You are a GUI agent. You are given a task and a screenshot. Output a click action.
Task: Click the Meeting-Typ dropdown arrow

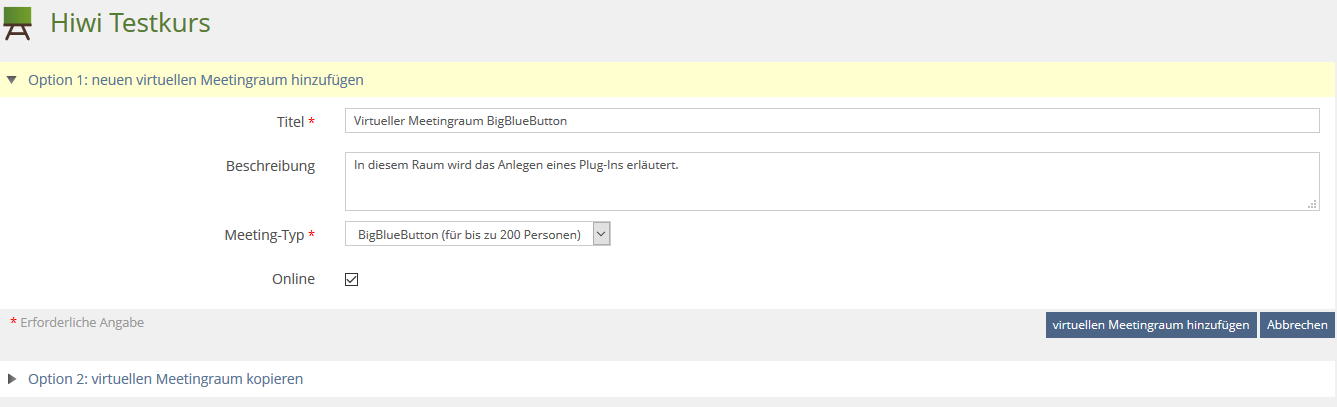click(x=601, y=234)
